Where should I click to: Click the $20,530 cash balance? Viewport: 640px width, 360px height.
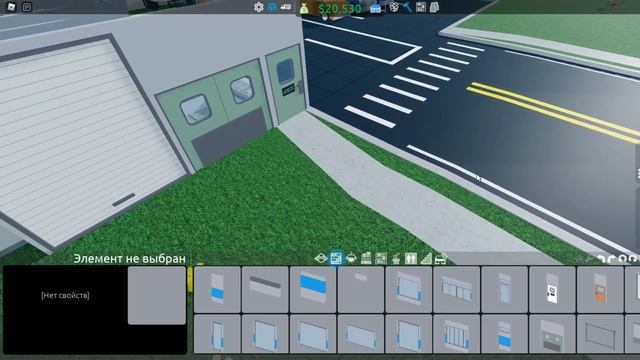pos(340,8)
